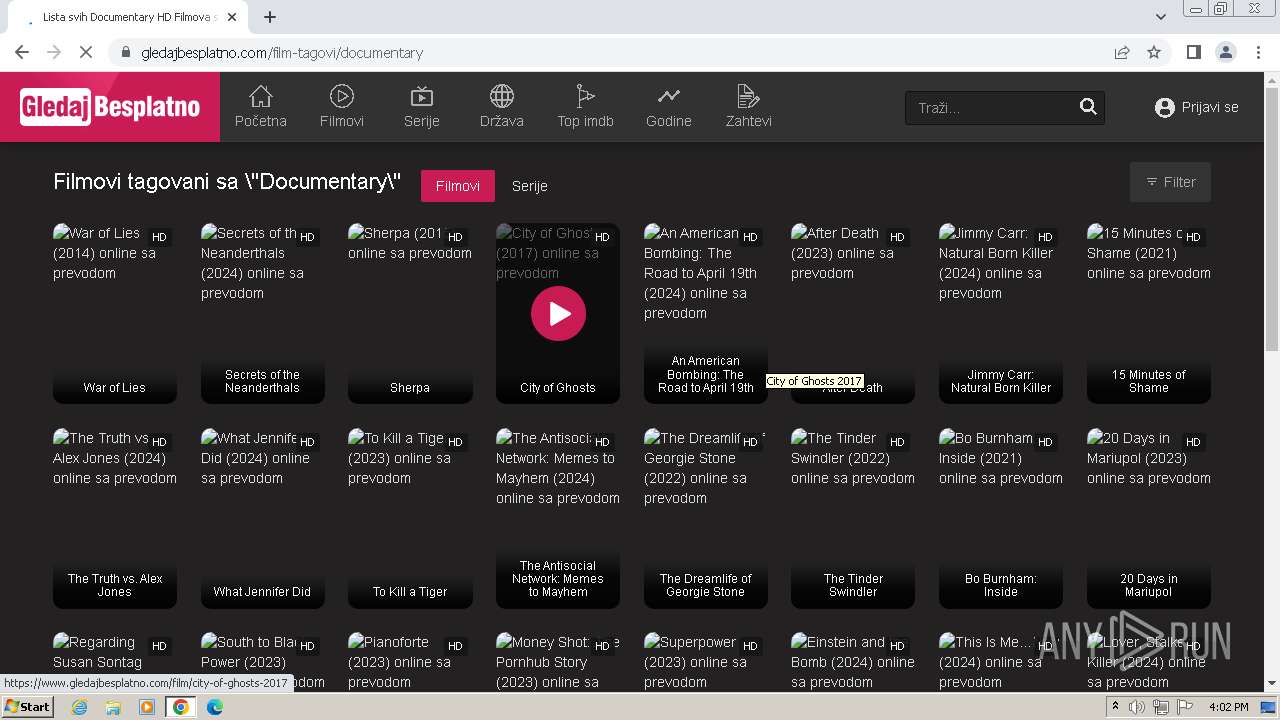Open The Truth vs. Alex Jones card
Viewport: 1280px width, 720px height.
tap(115, 518)
